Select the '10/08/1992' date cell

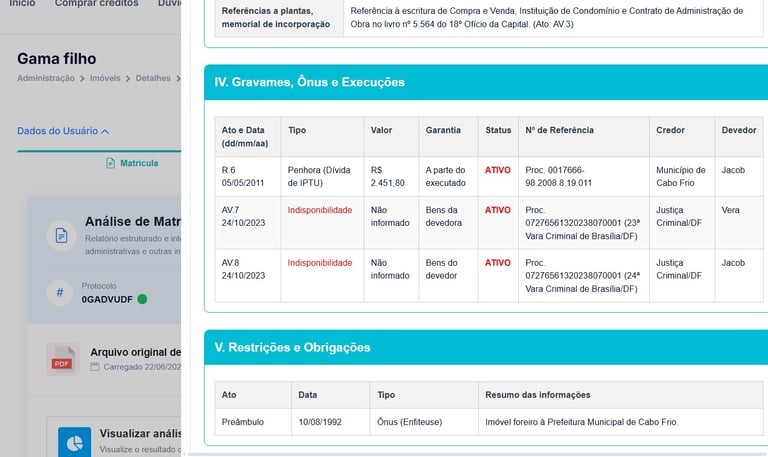click(x=331, y=422)
